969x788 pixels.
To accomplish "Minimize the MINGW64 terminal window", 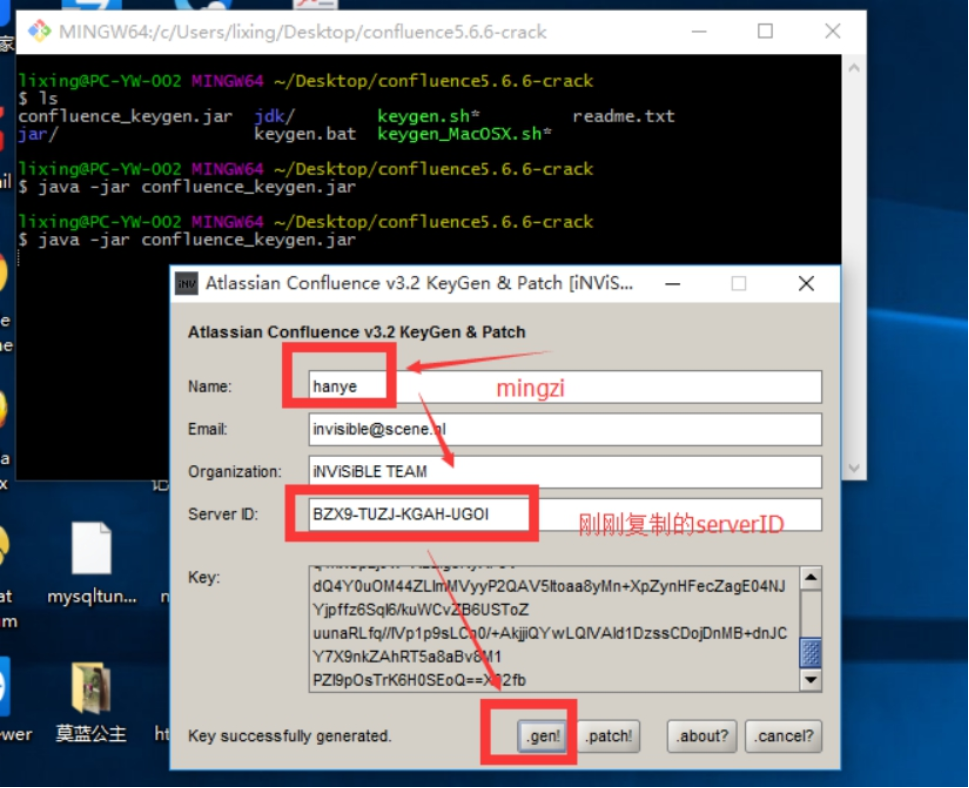I will (699, 31).
